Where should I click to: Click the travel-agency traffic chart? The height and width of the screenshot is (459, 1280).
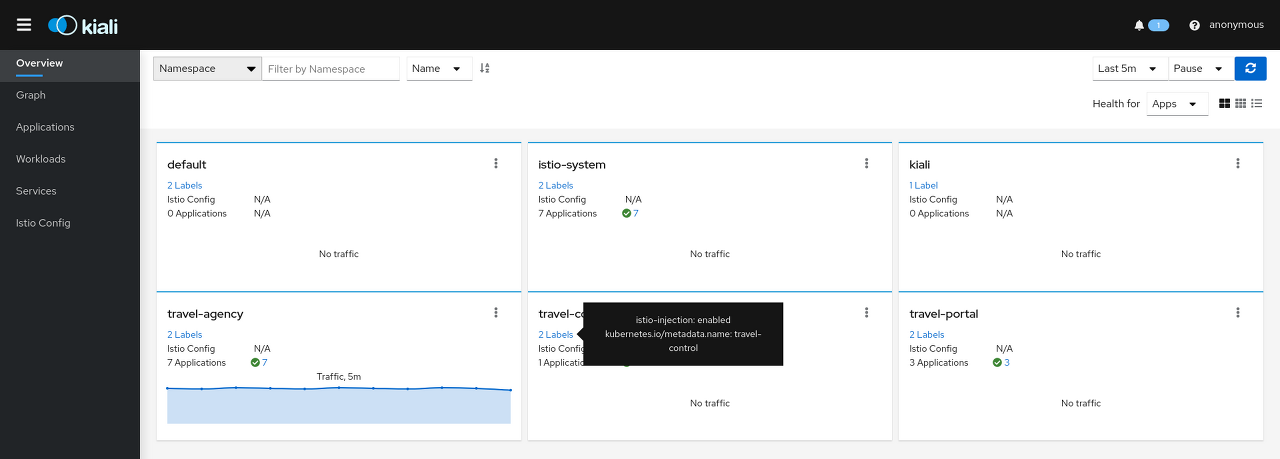click(339, 404)
